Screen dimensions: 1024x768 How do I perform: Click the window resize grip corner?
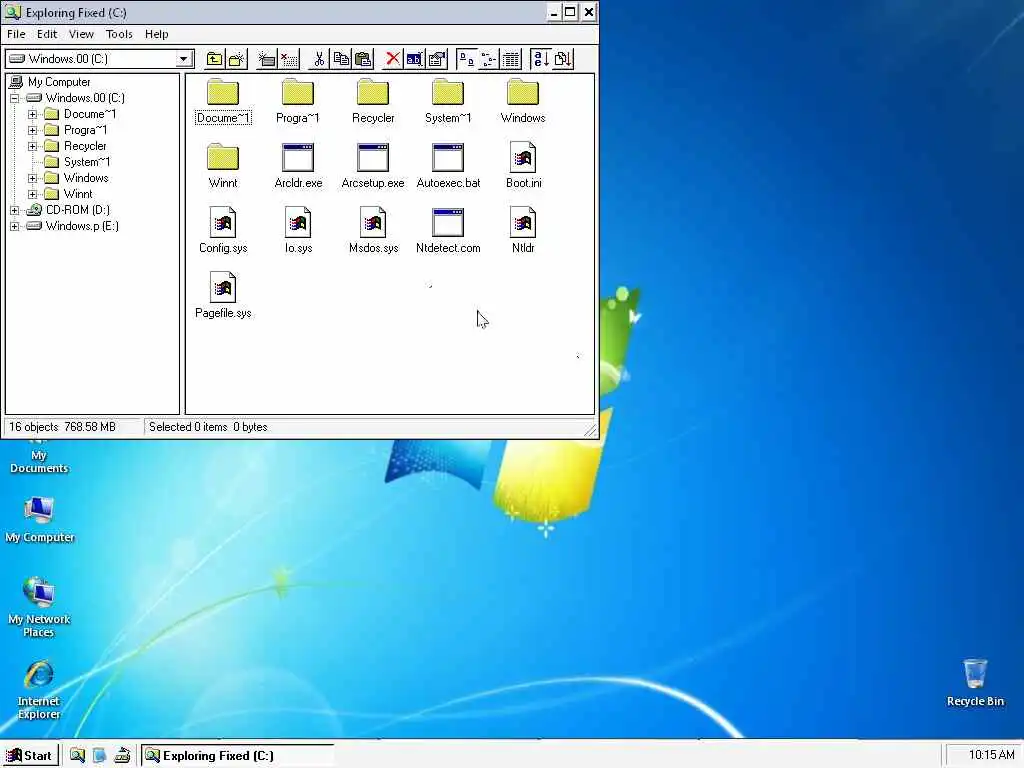590,430
